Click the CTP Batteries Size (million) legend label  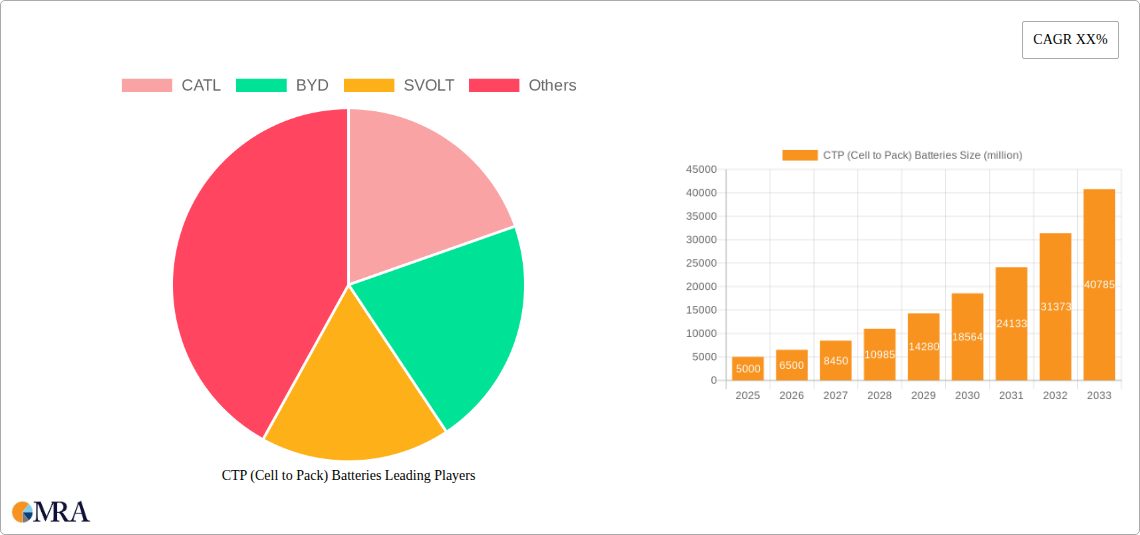(x=923, y=155)
